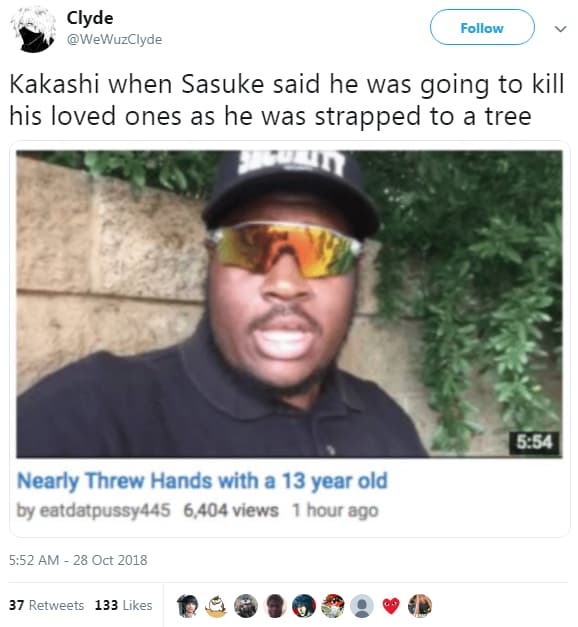
Task: Open the last liker's avatar
Action: 420,605
